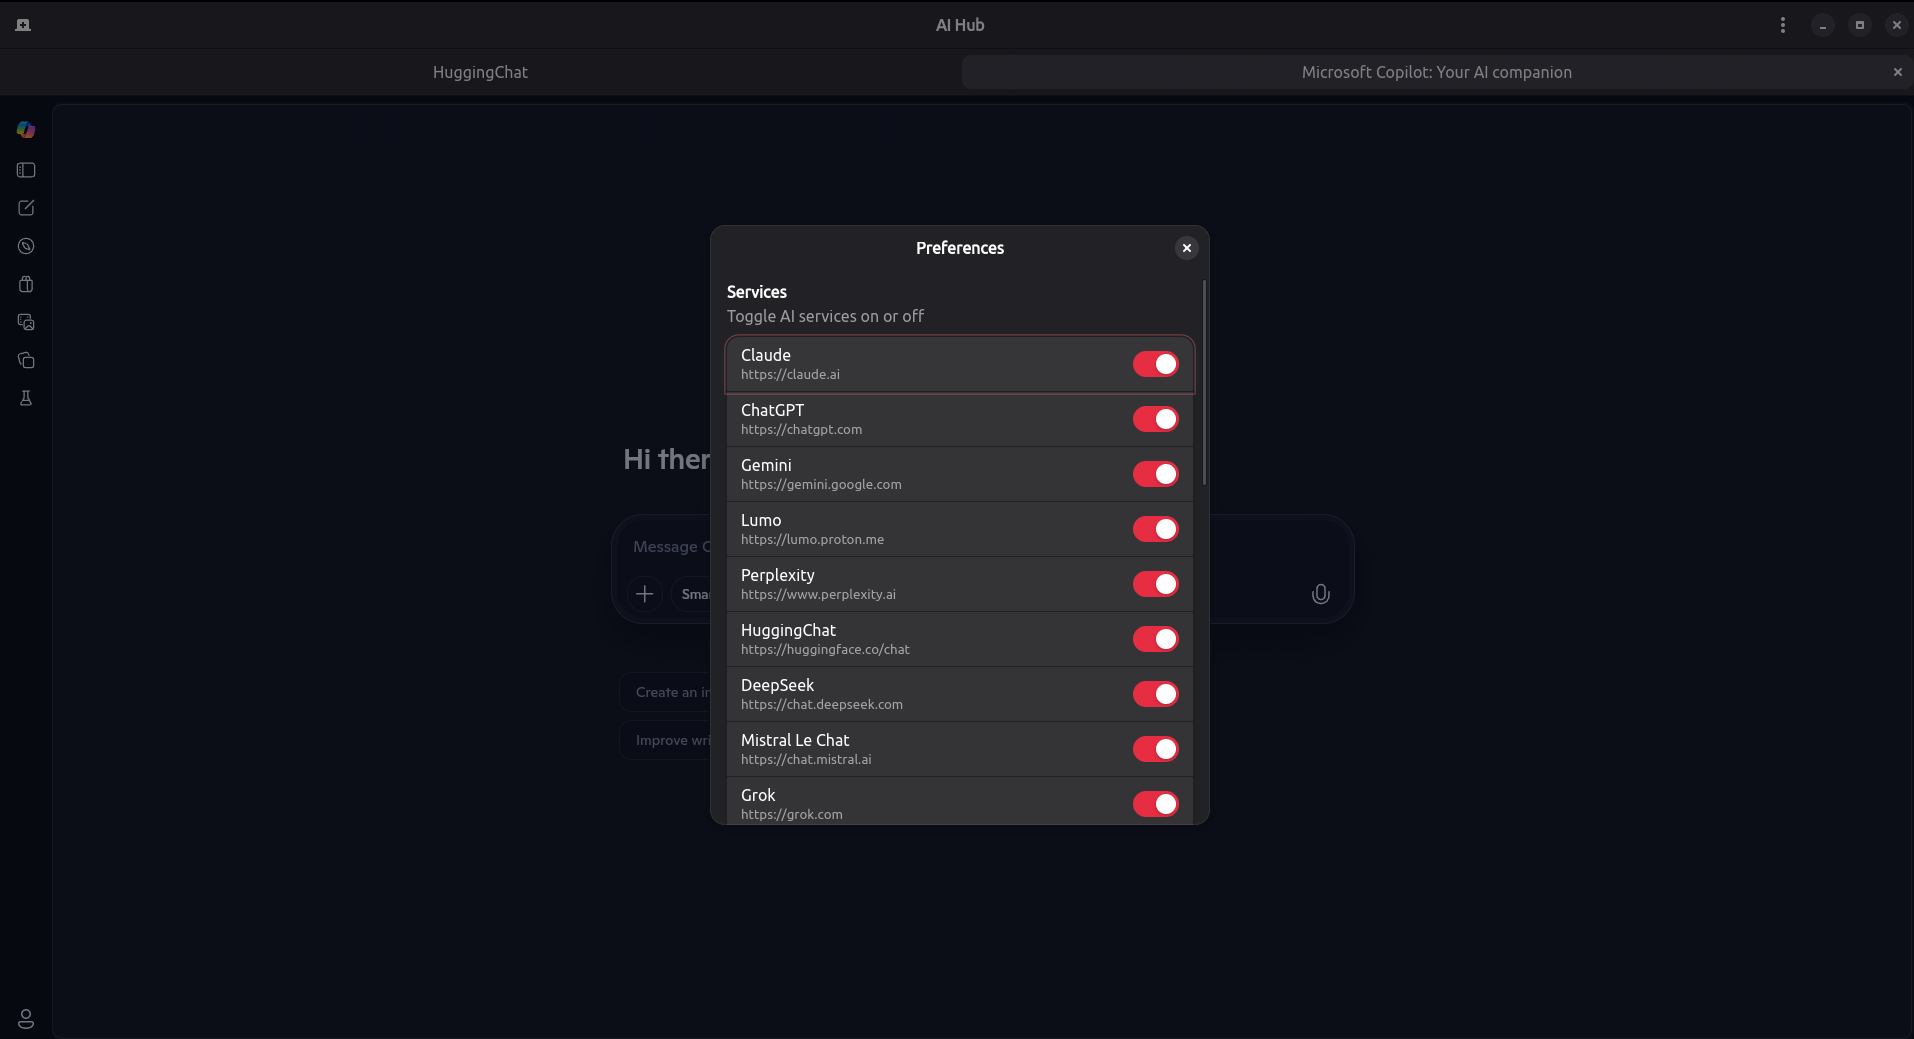Select the blocked-sites icon in the sidebar
Viewport: 1914px width, 1039px height.
pos(25,246)
